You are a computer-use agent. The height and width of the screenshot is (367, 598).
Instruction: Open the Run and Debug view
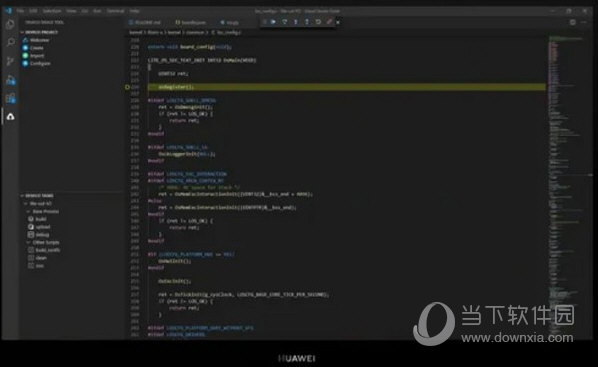point(10,80)
